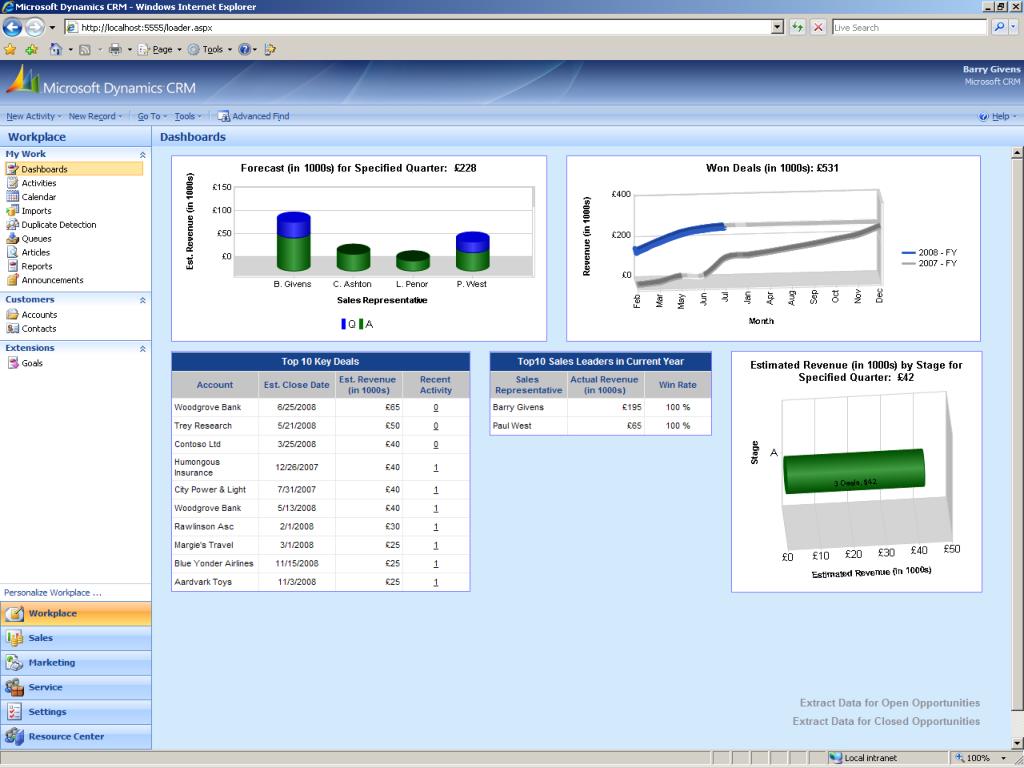Click Extract Data for Open Opportunities

pos(889,703)
